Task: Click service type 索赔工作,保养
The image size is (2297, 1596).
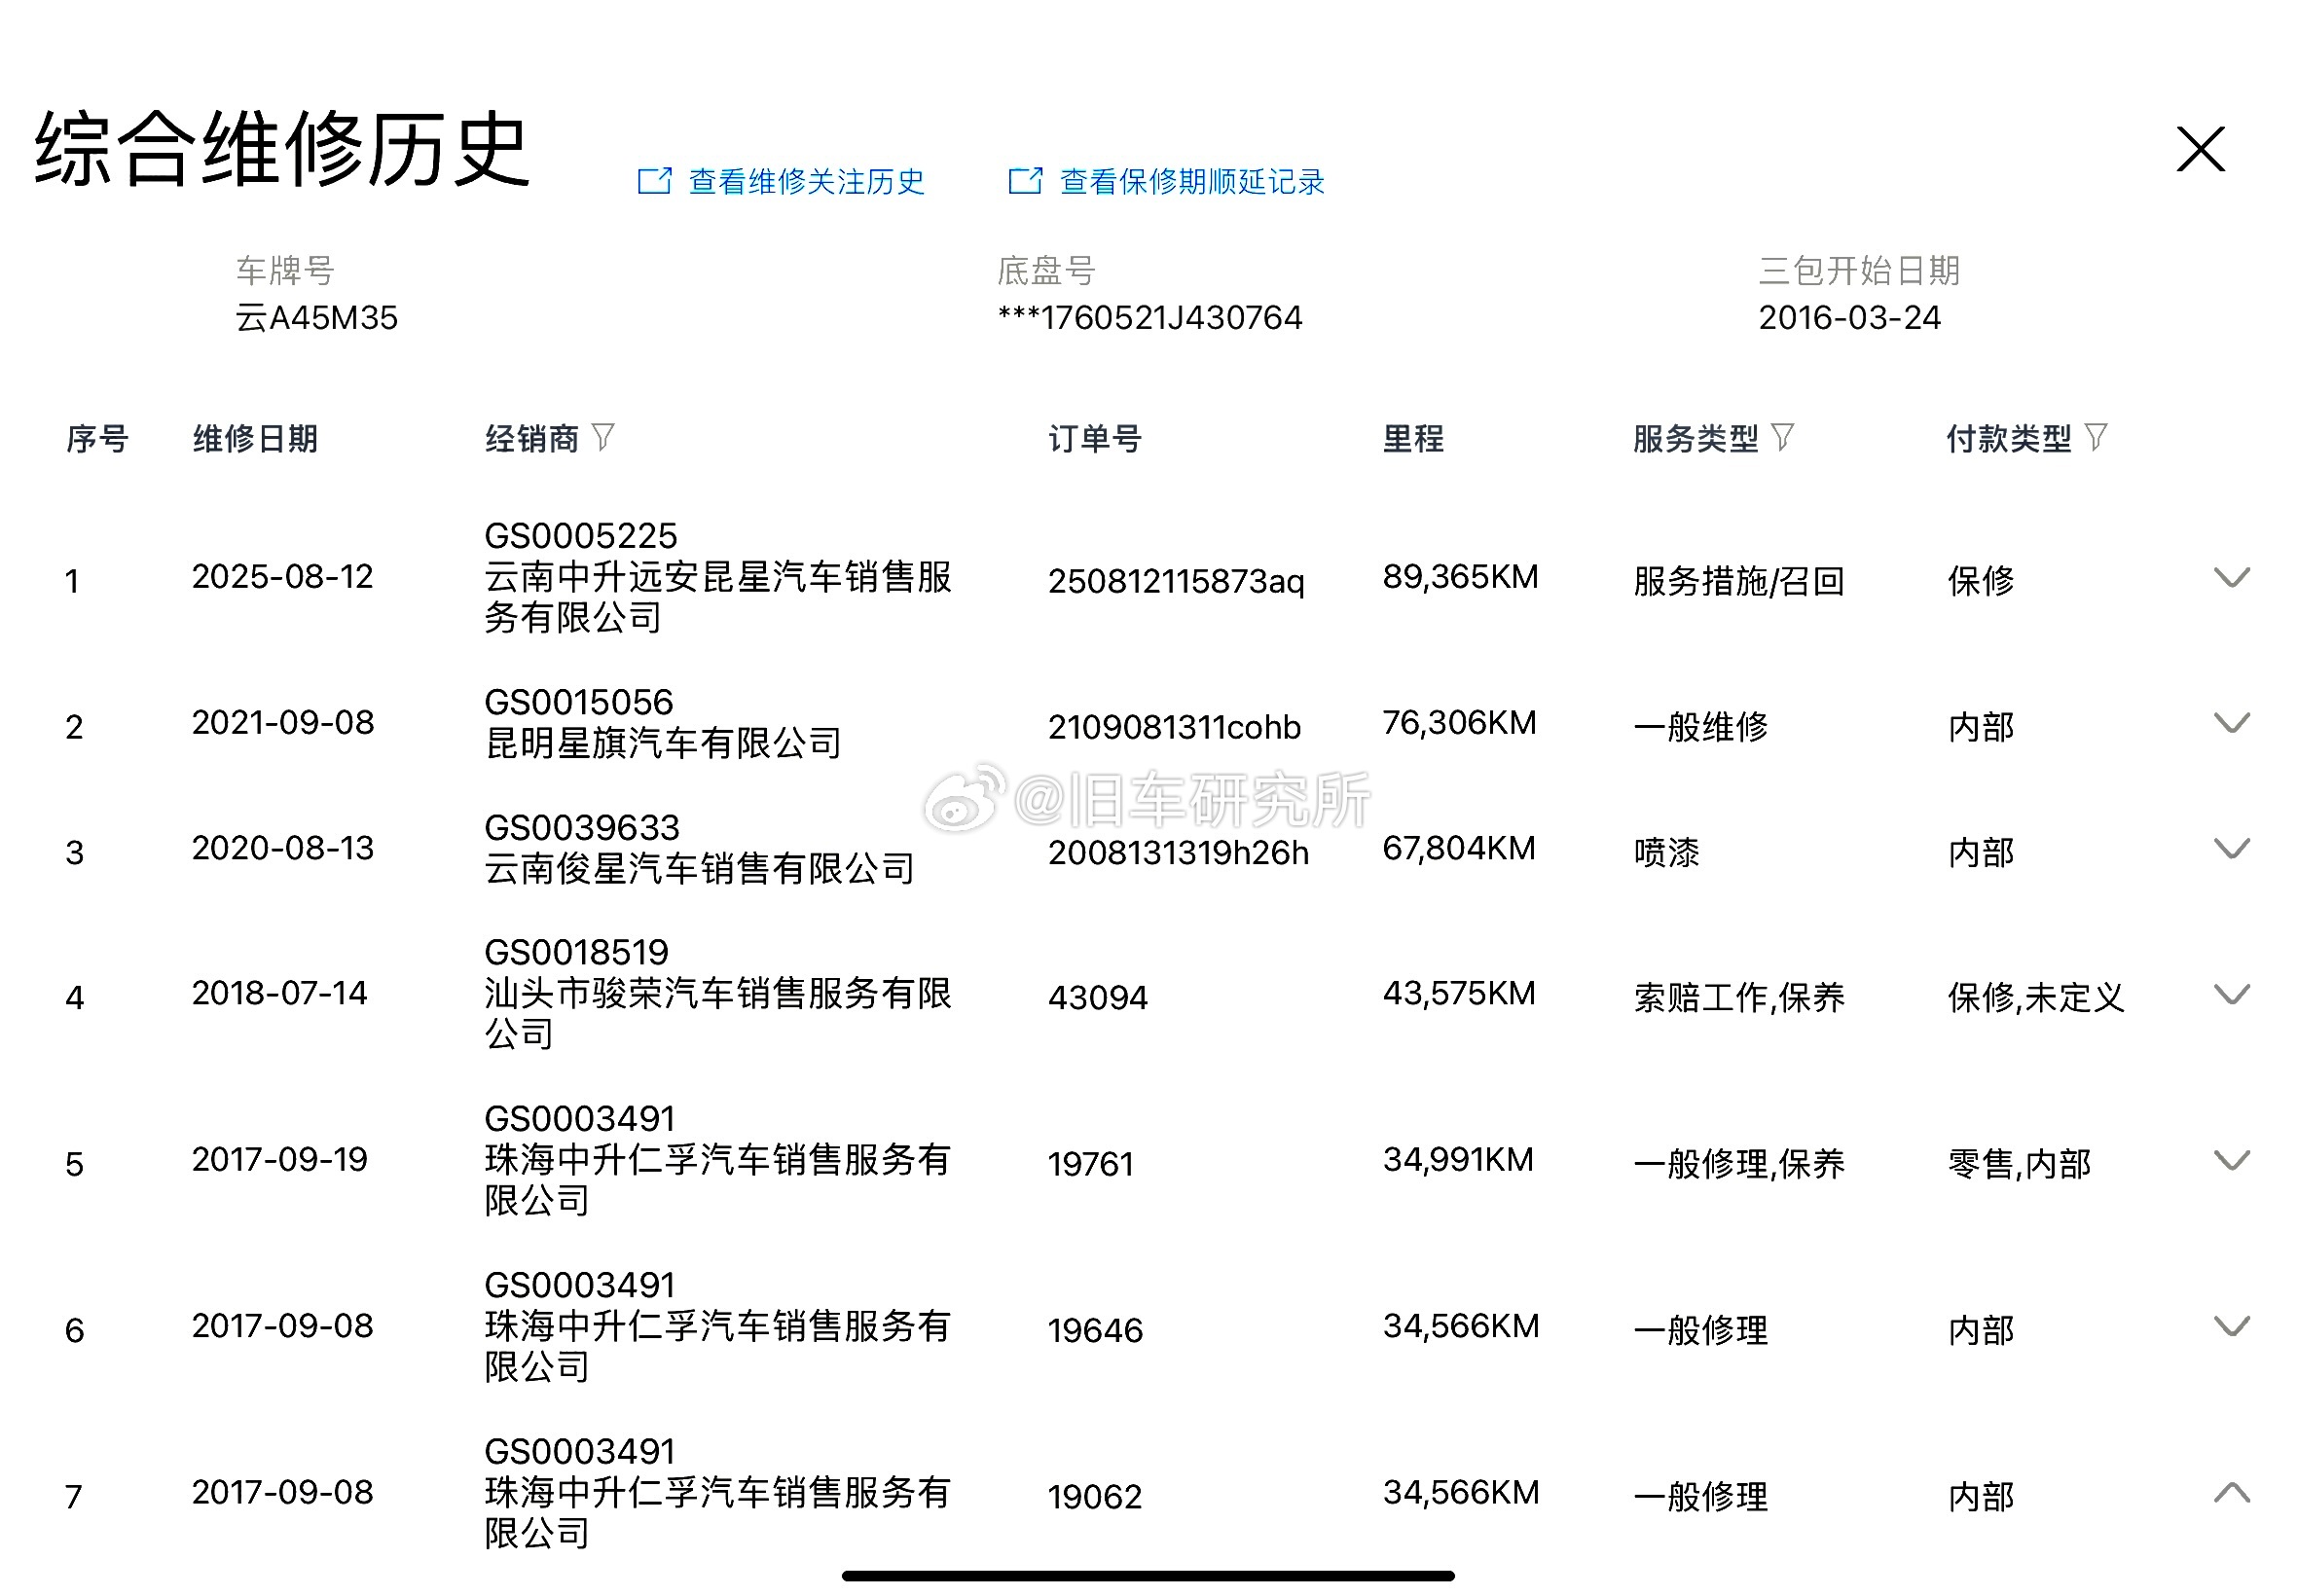Action: pyautogui.click(x=1738, y=998)
